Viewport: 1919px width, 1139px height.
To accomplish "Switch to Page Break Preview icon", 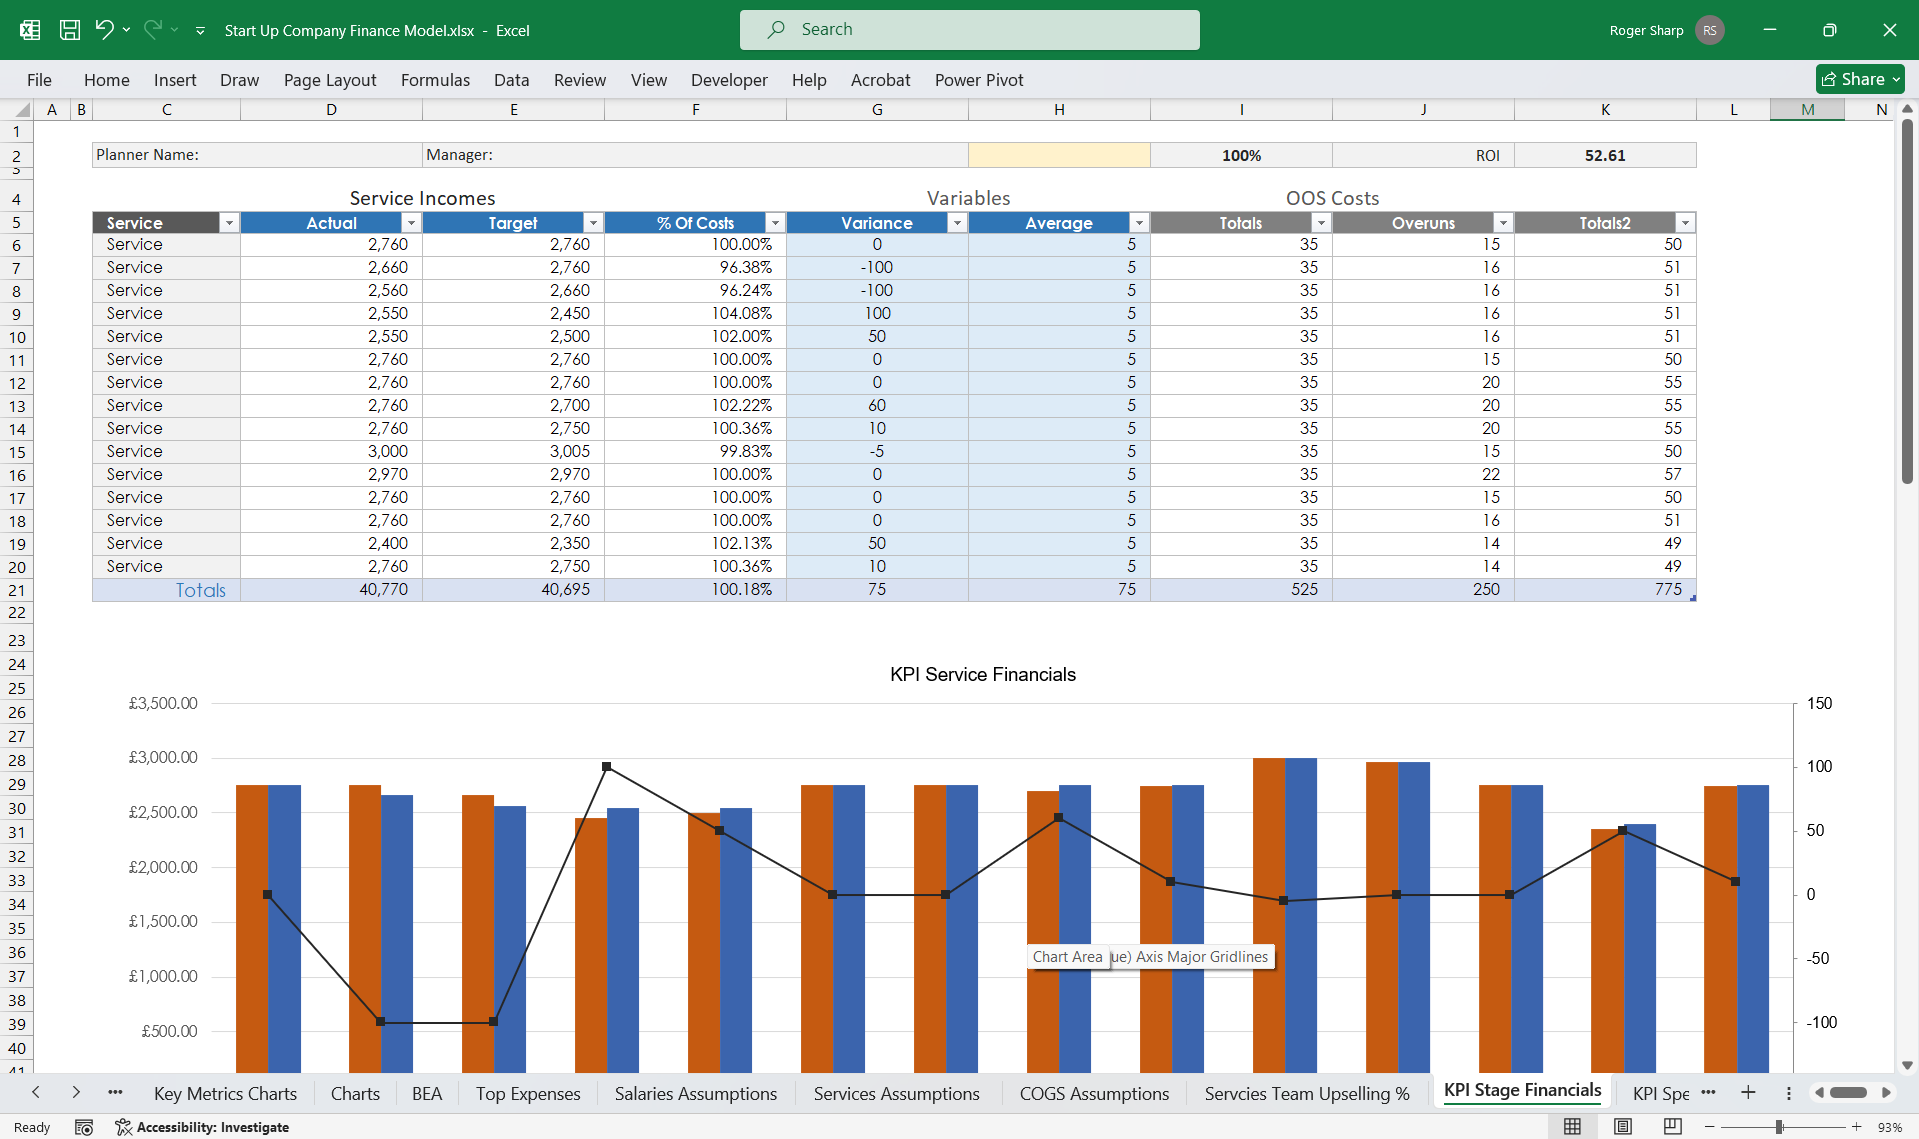I will click(x=1672, y=1127).
